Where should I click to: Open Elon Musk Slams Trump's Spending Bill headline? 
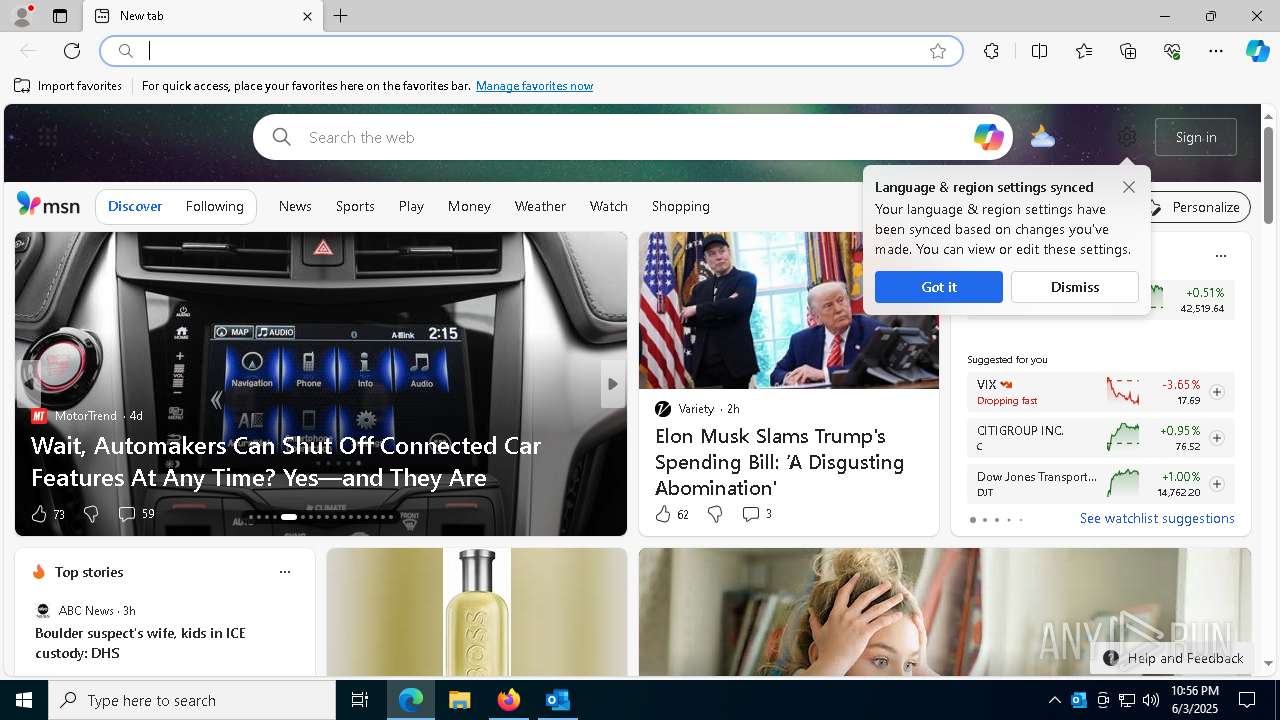point(779,462)
